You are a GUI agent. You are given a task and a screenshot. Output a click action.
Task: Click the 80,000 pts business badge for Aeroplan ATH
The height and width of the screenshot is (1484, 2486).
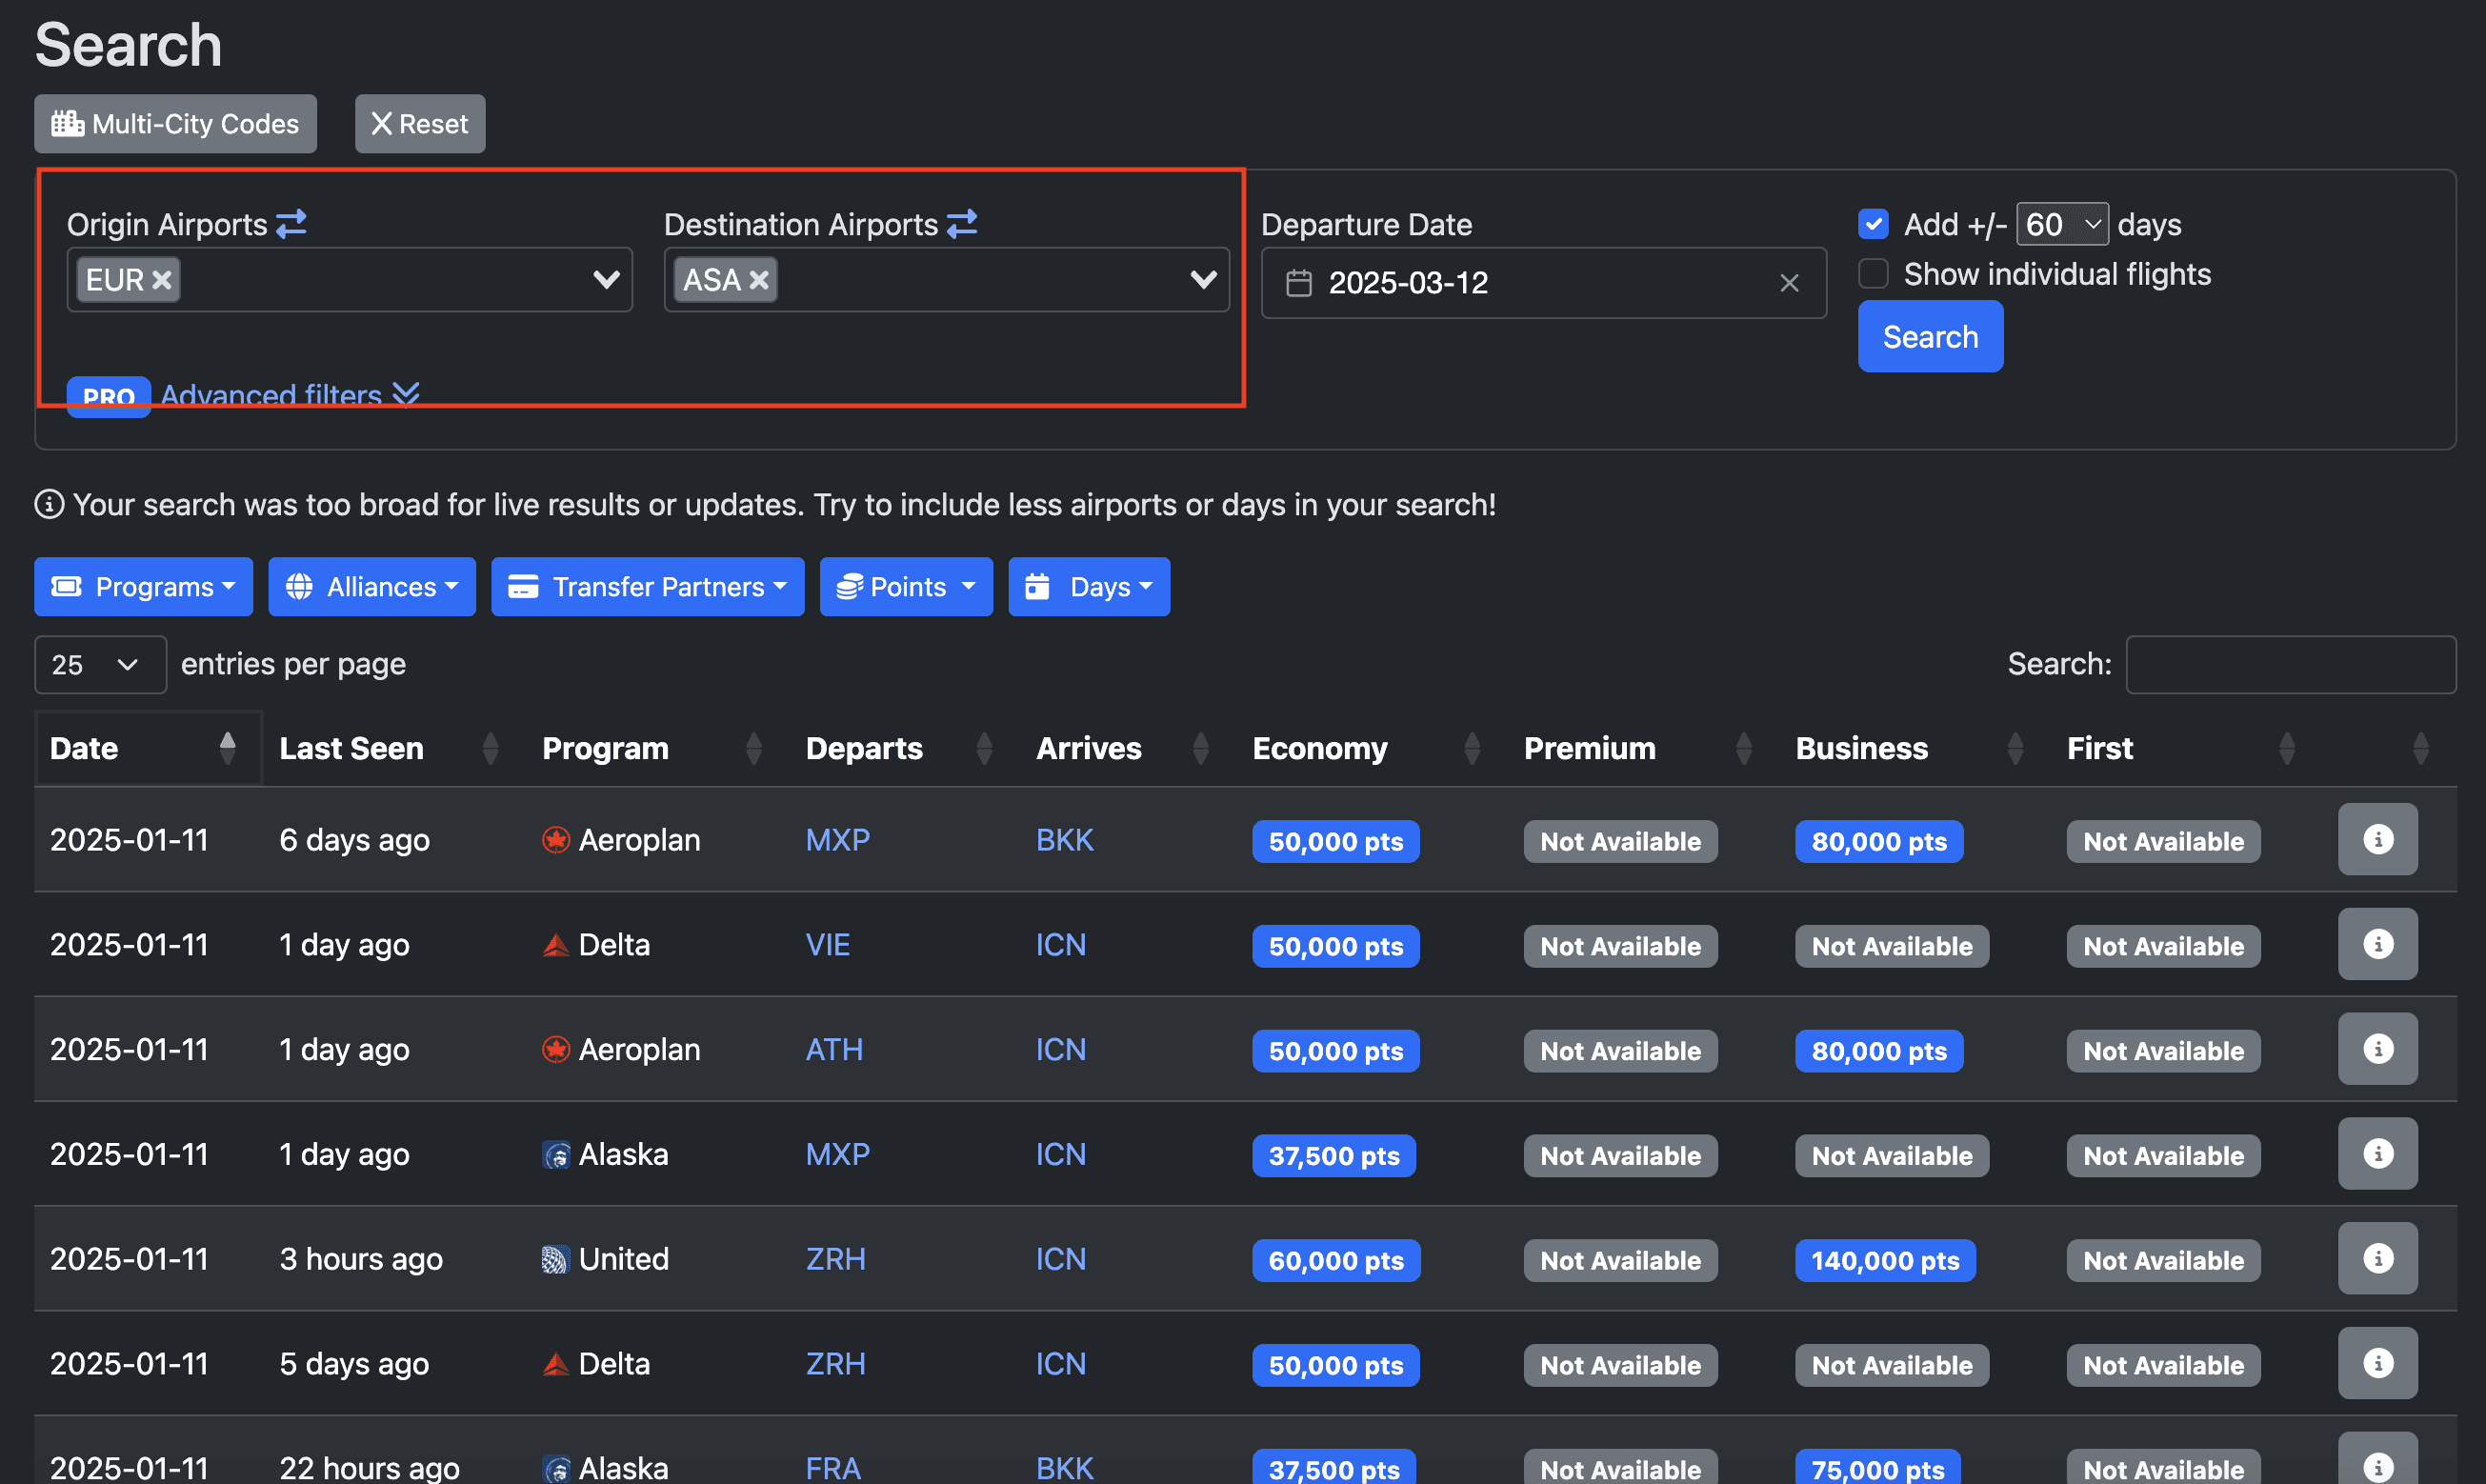(1878, 1051)
